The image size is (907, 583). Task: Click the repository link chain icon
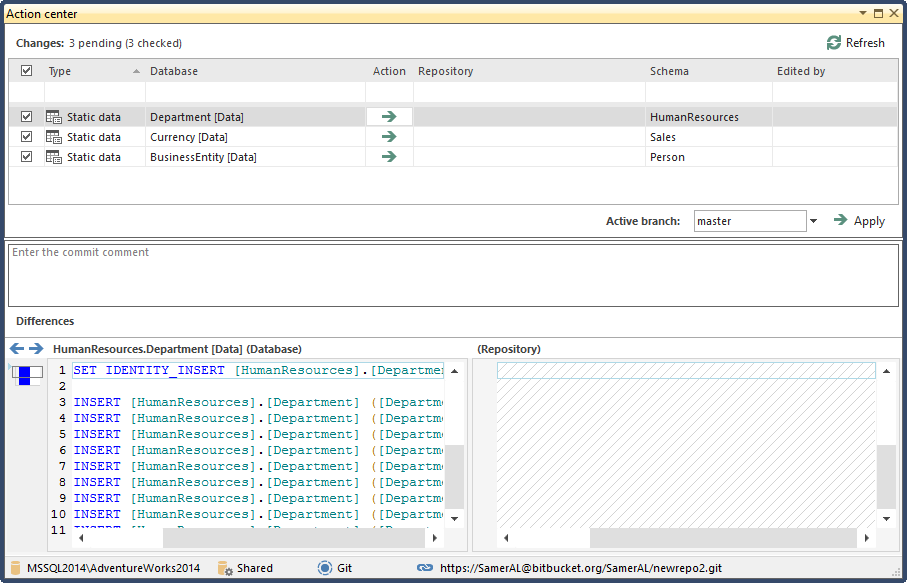click(x=425, y=568)
